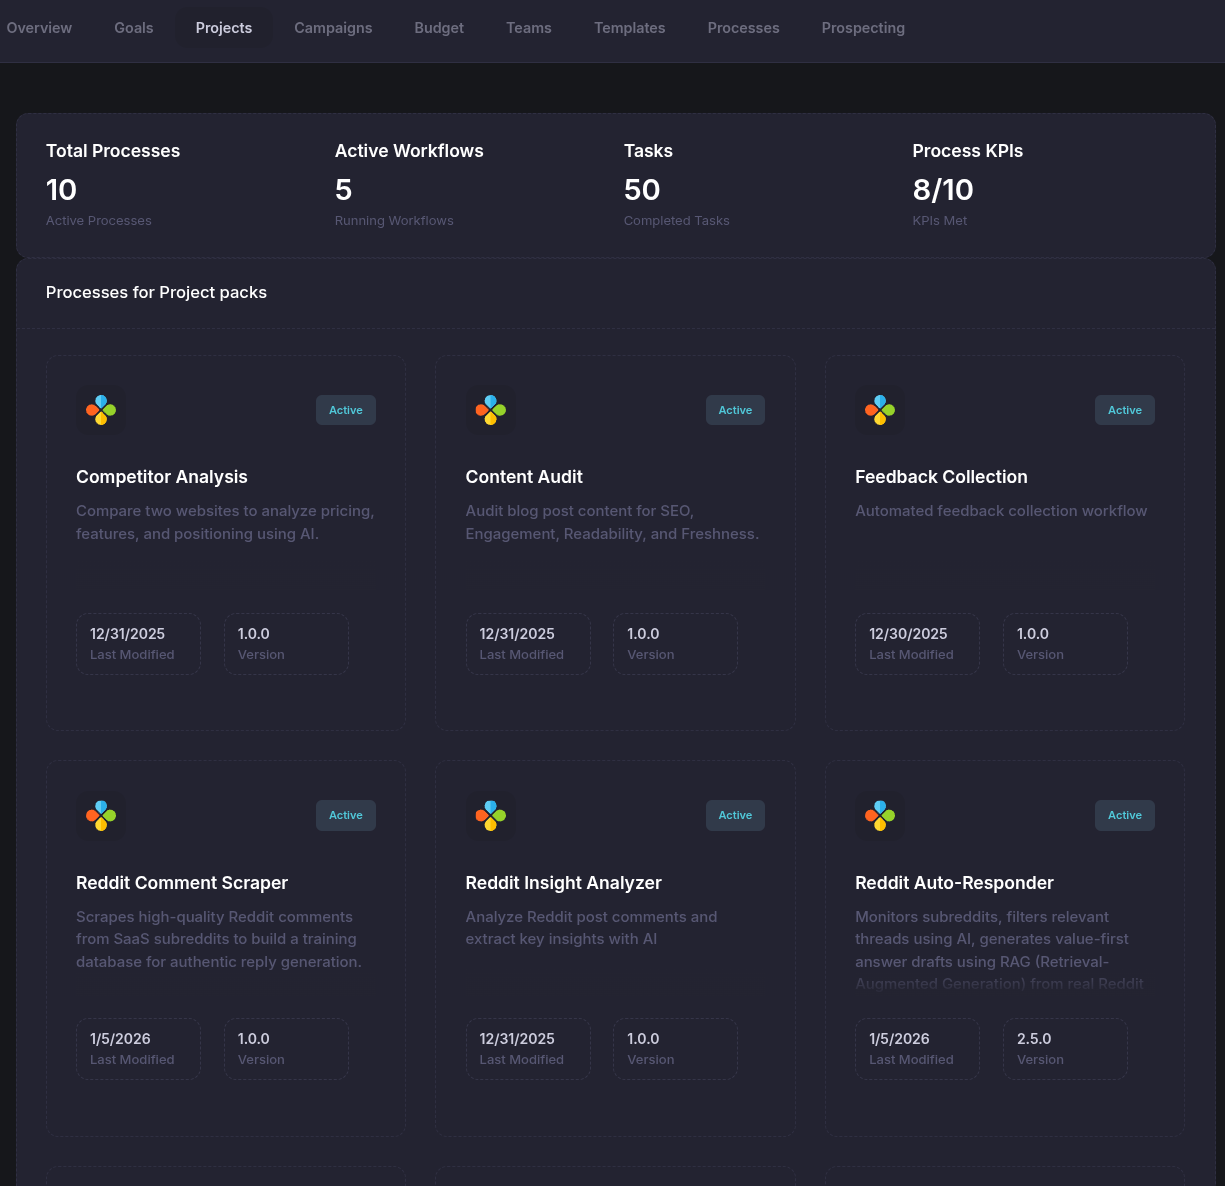Click the Reddit Insight Analyzer icon

(x=490, y=815)
